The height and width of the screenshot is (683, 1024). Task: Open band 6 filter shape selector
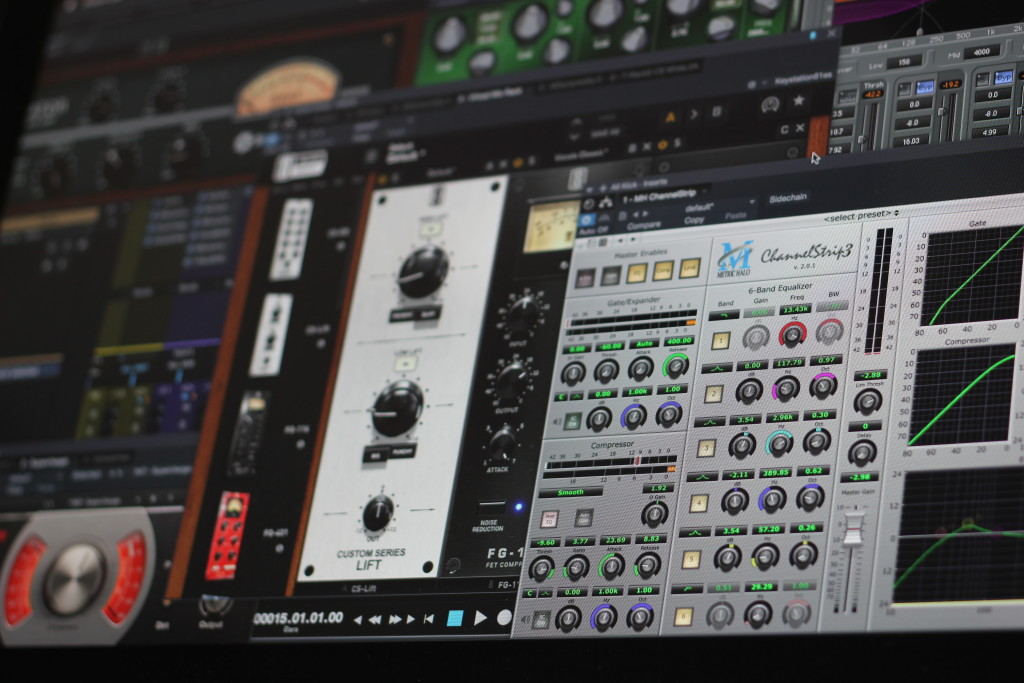pos(686,589)
